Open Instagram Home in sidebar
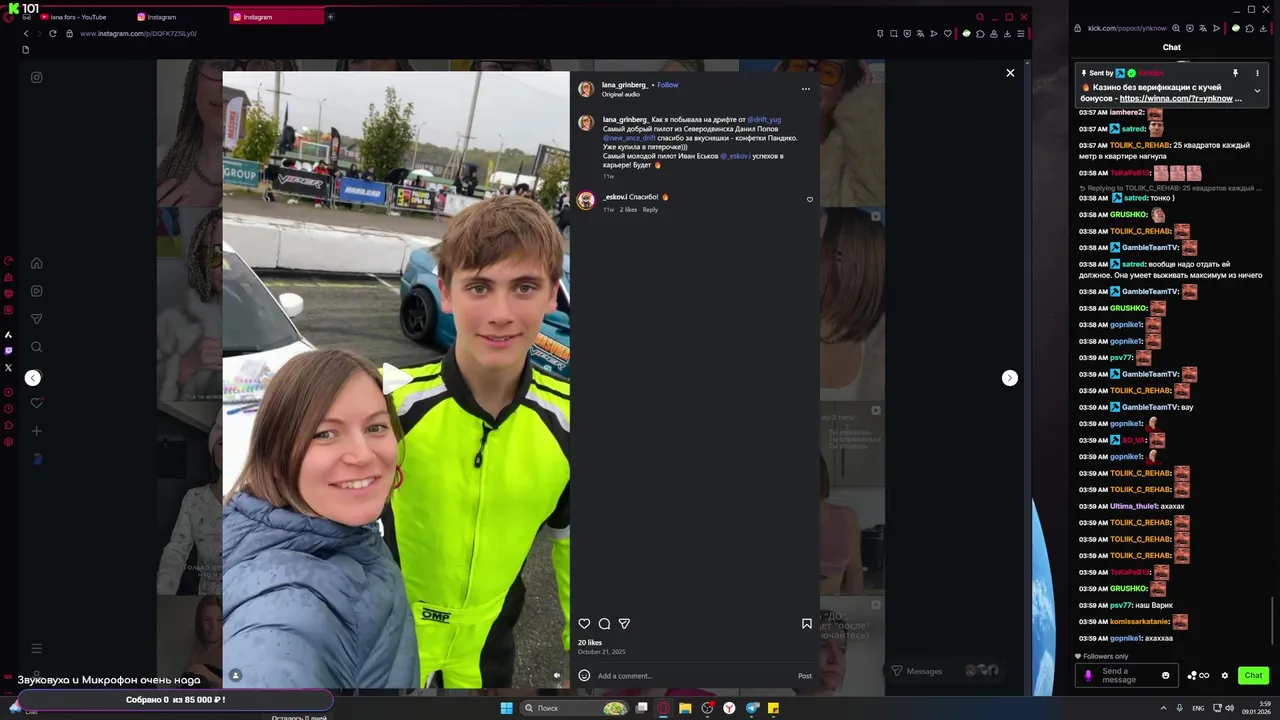 pyautogui.click(x=37, y=263)
